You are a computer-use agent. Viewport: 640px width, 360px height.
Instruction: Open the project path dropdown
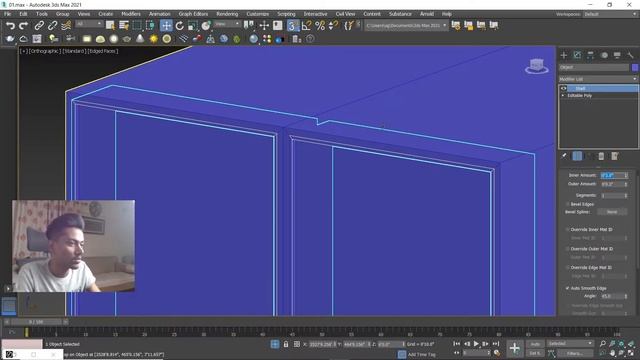coord(406,25)
